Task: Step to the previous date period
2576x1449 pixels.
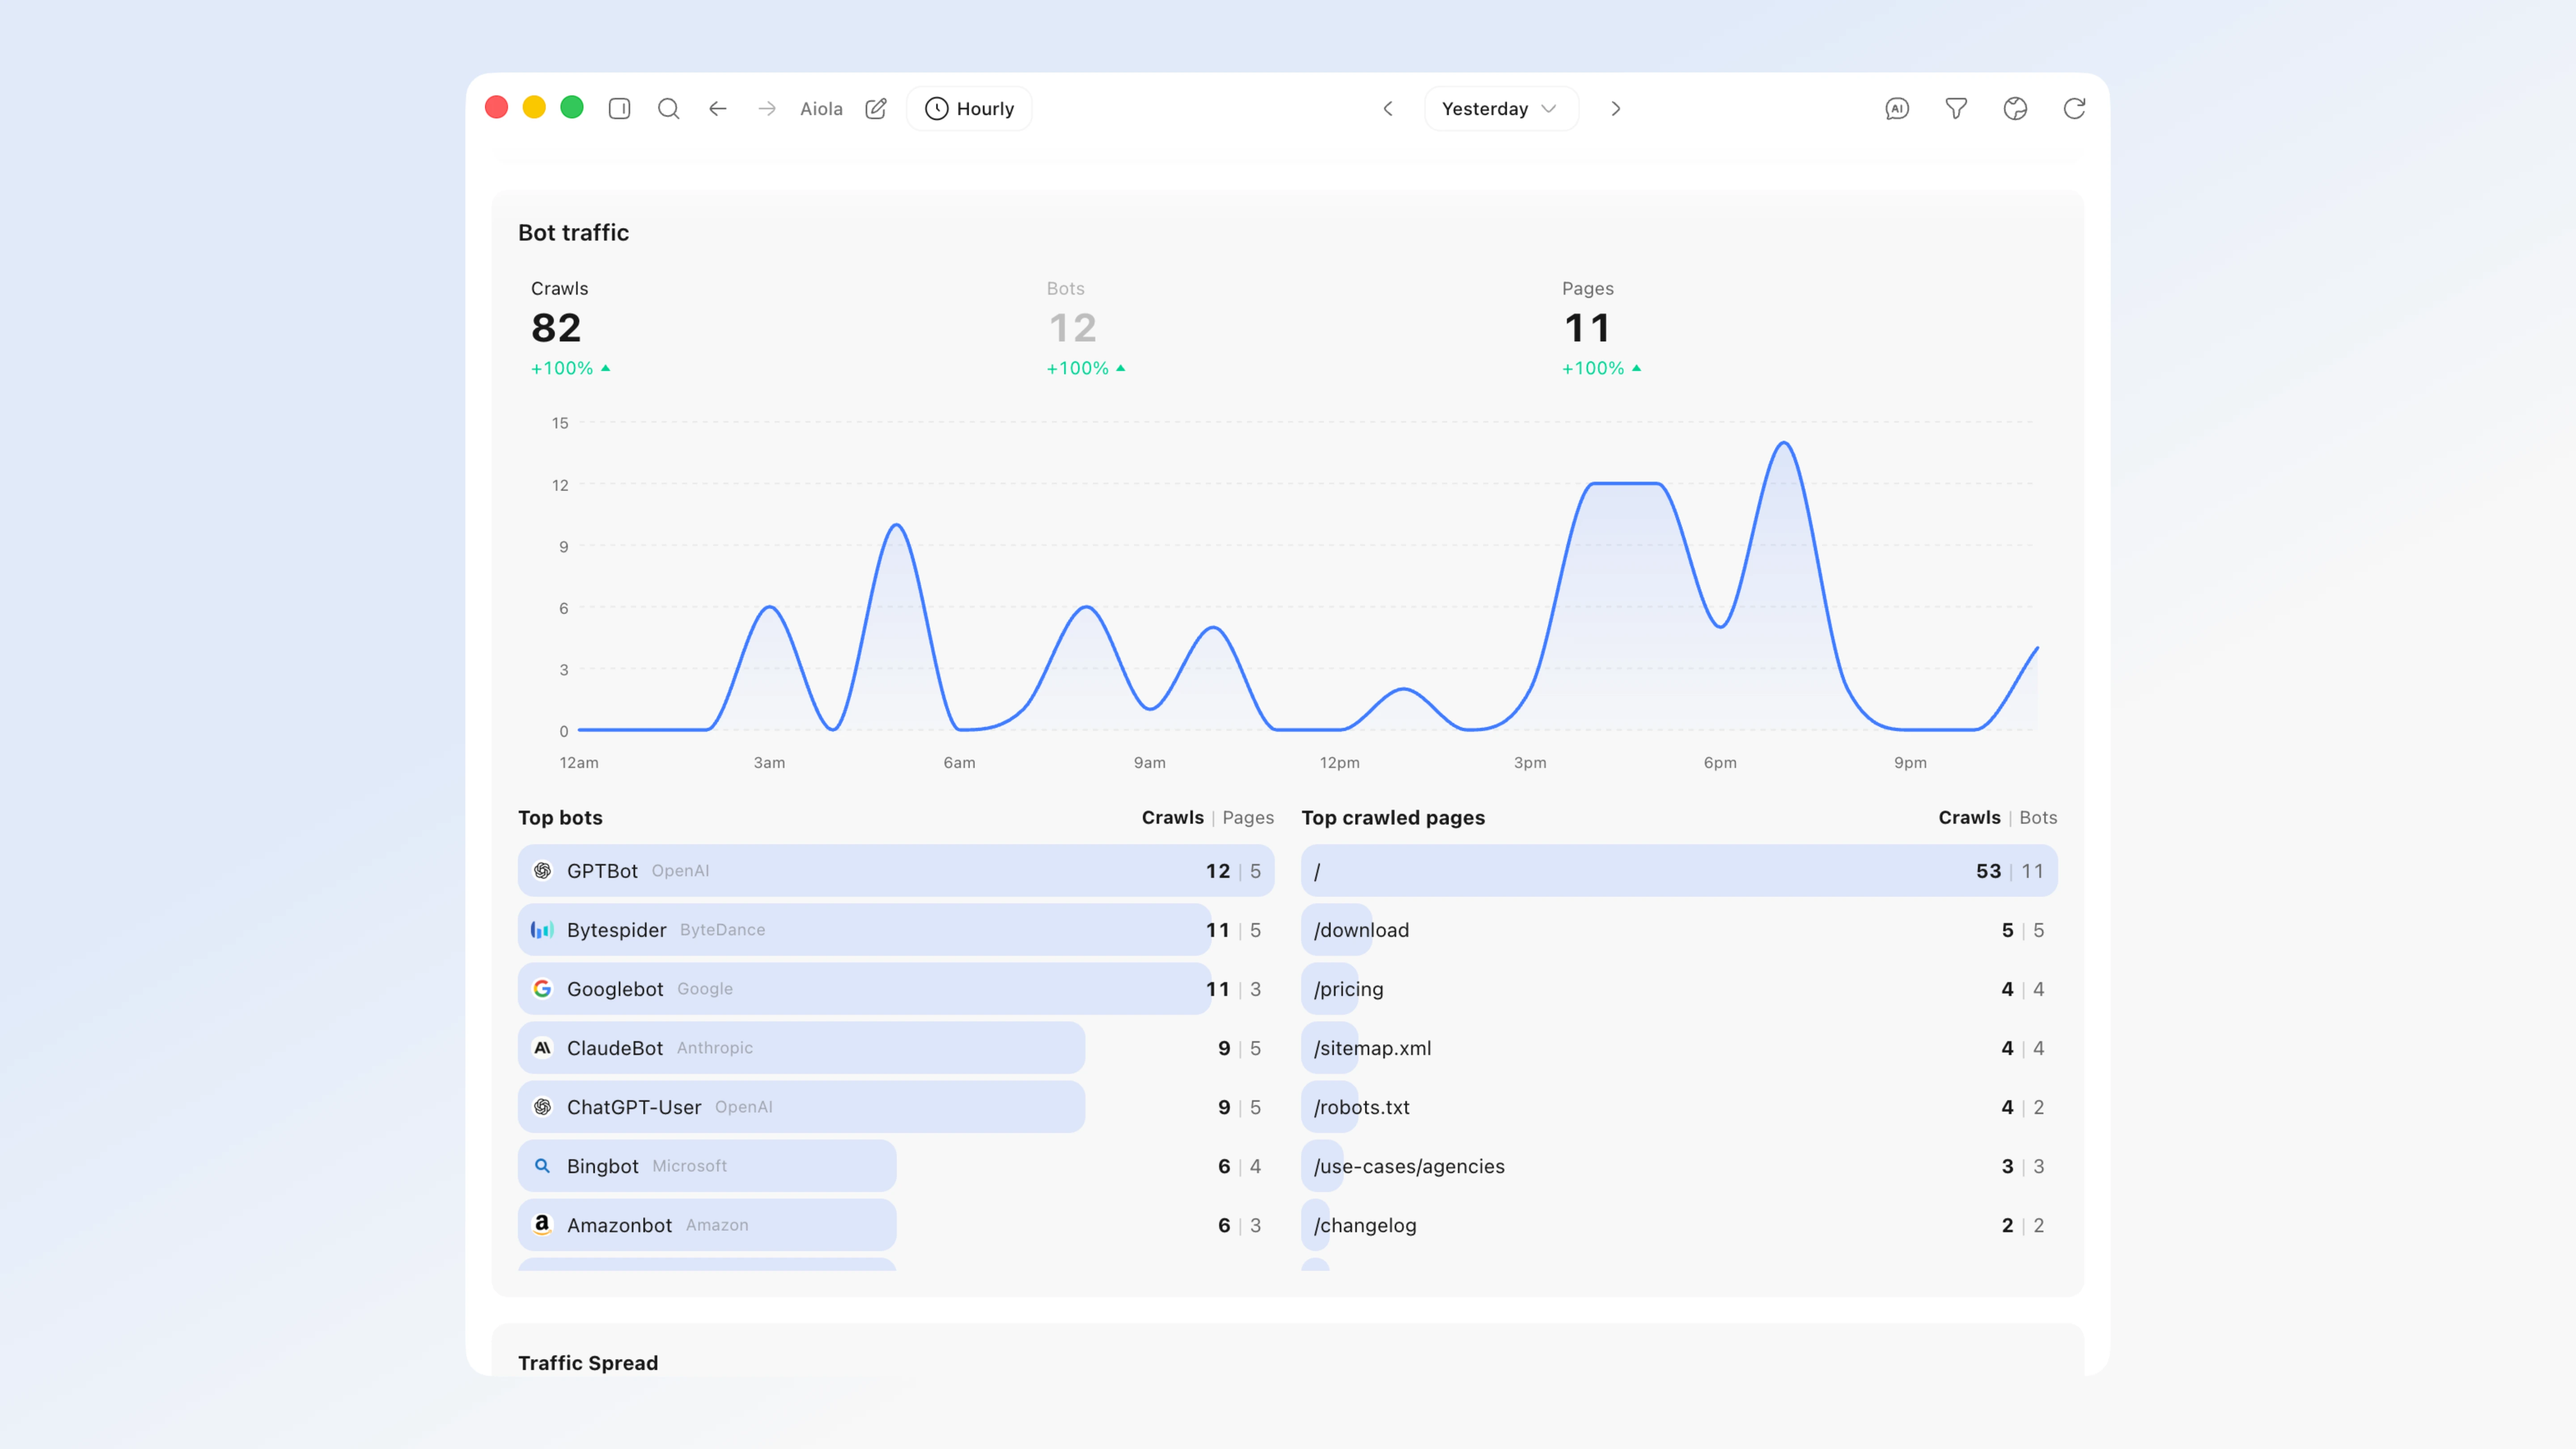Action: pyautogui.click(x=1388, y=108)
